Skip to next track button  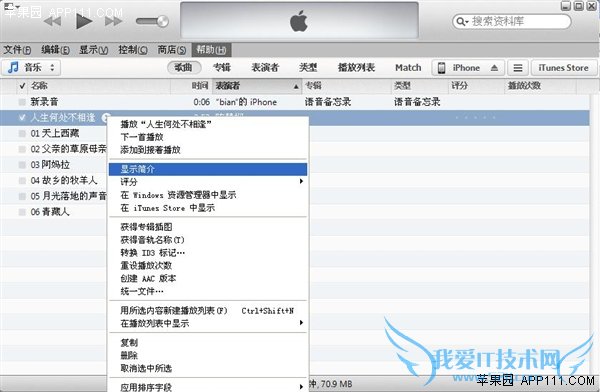pos(113,21)
